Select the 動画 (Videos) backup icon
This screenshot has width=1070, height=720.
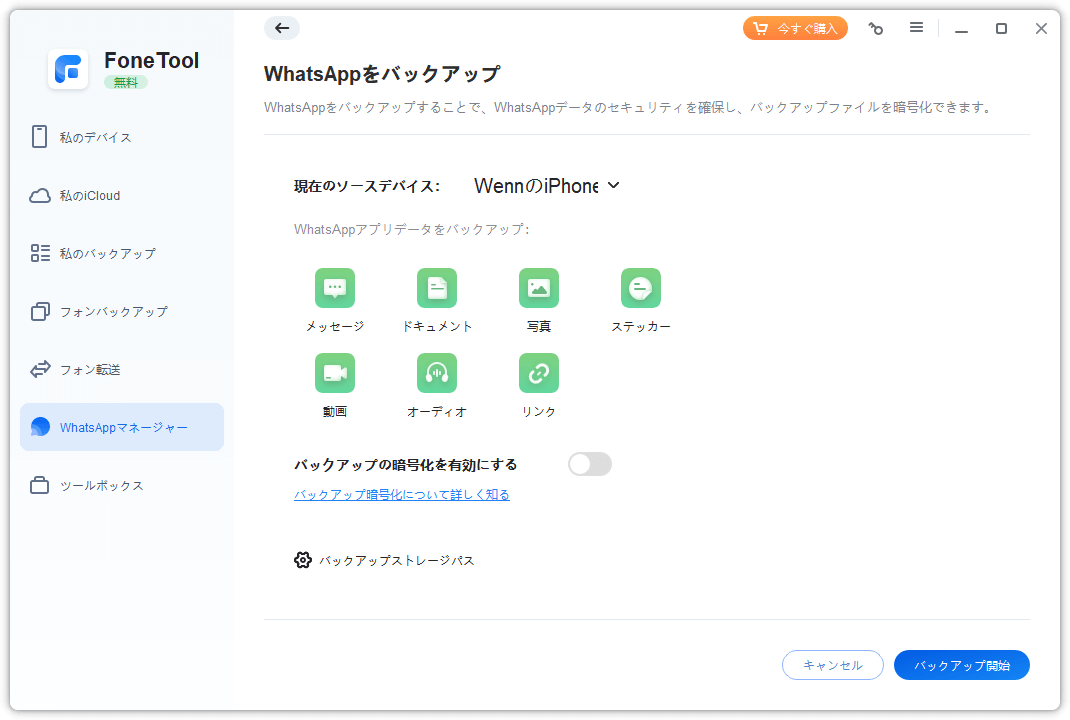(x=335, y=373)
